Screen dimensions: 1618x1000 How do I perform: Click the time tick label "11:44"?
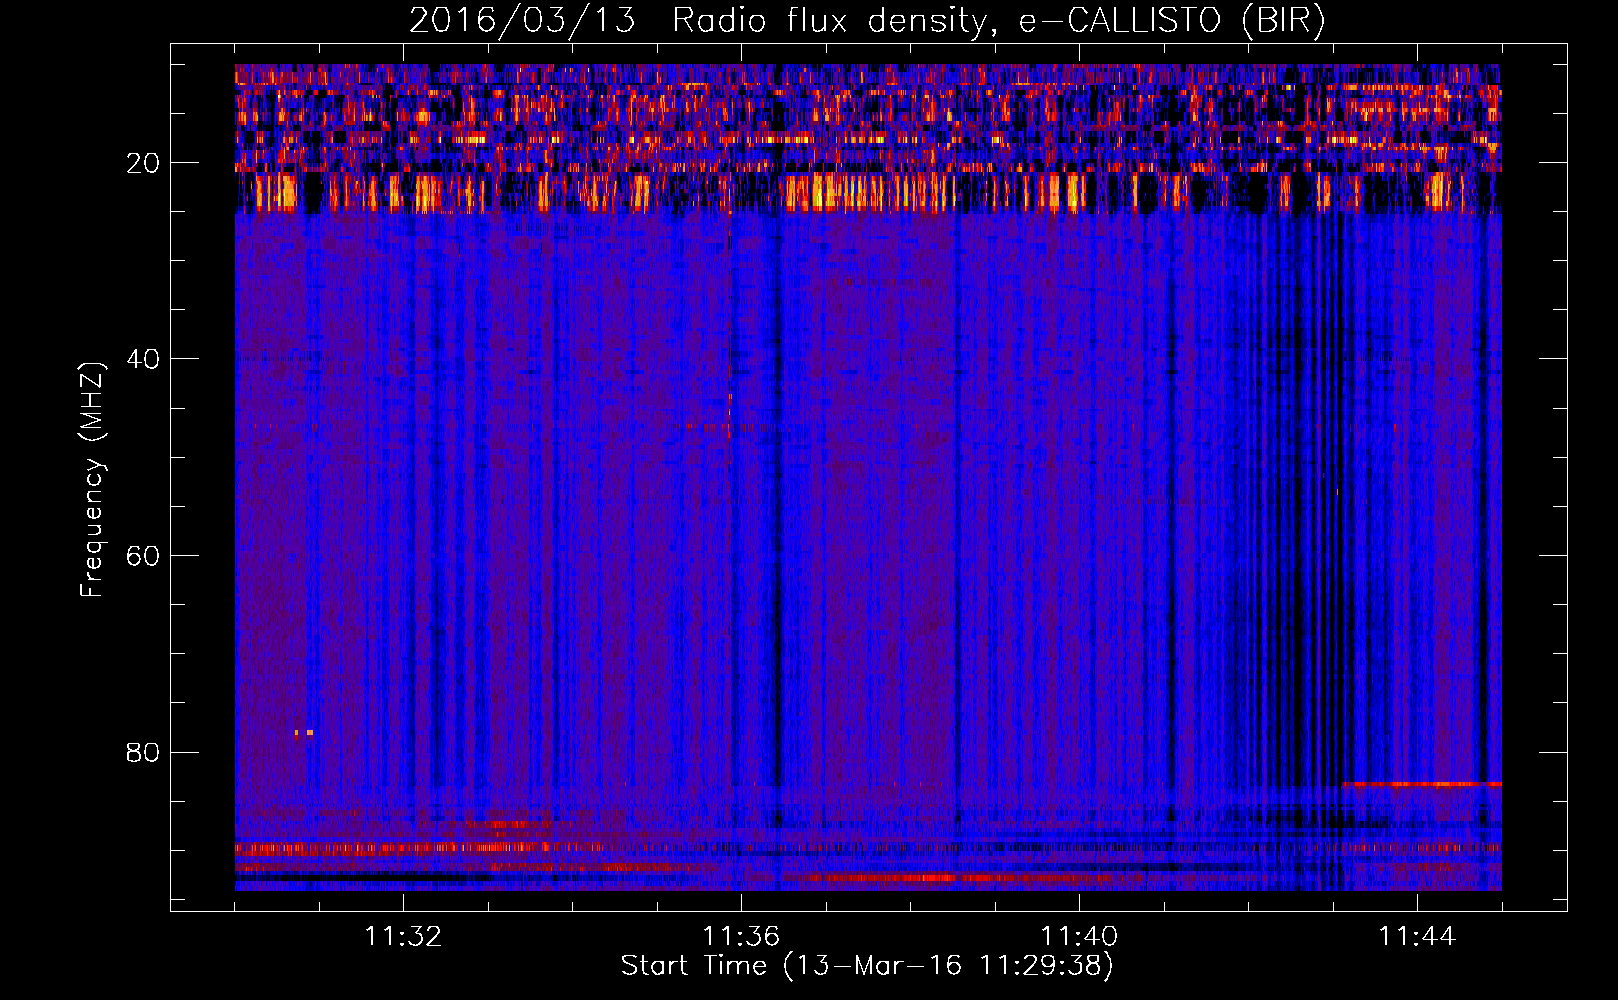(1417, 937)
